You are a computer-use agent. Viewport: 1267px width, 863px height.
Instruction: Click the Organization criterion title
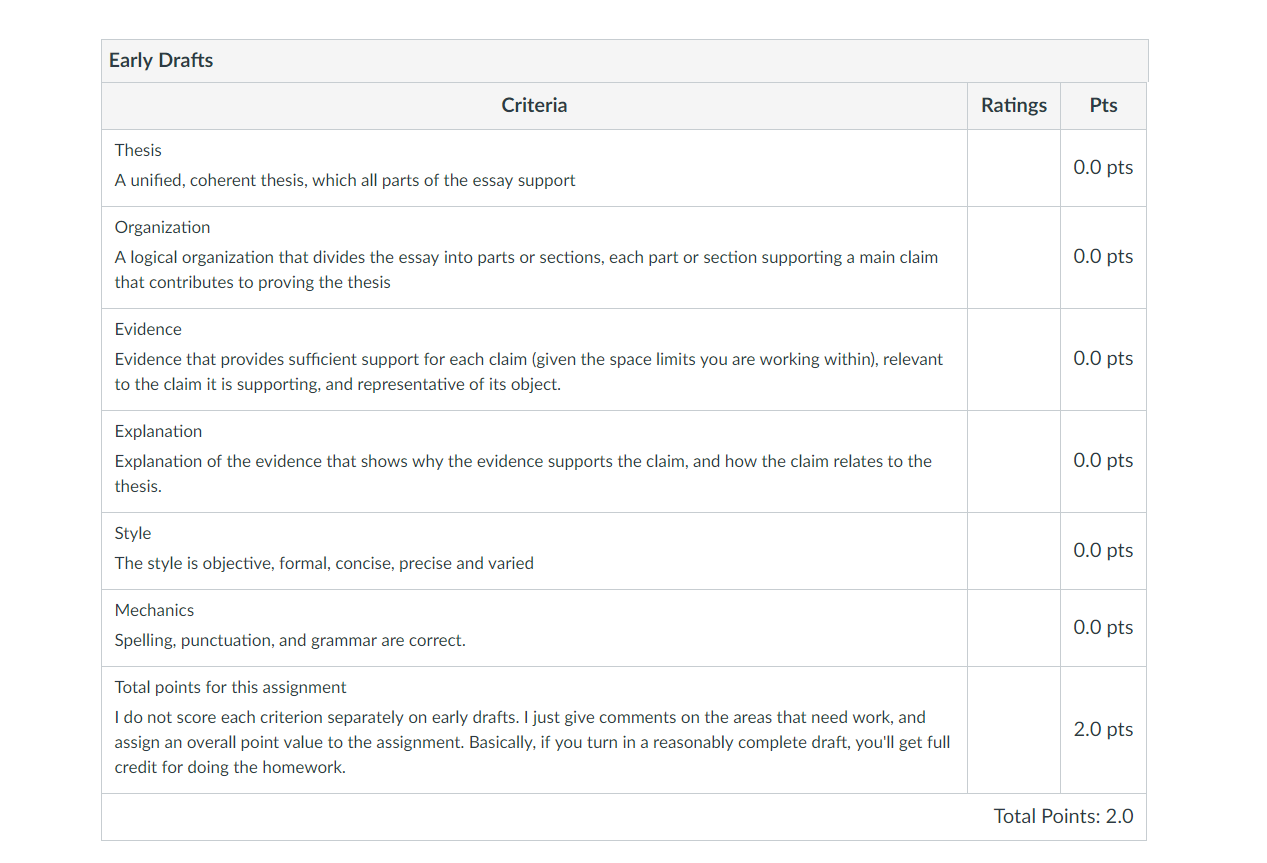point(162,227)
